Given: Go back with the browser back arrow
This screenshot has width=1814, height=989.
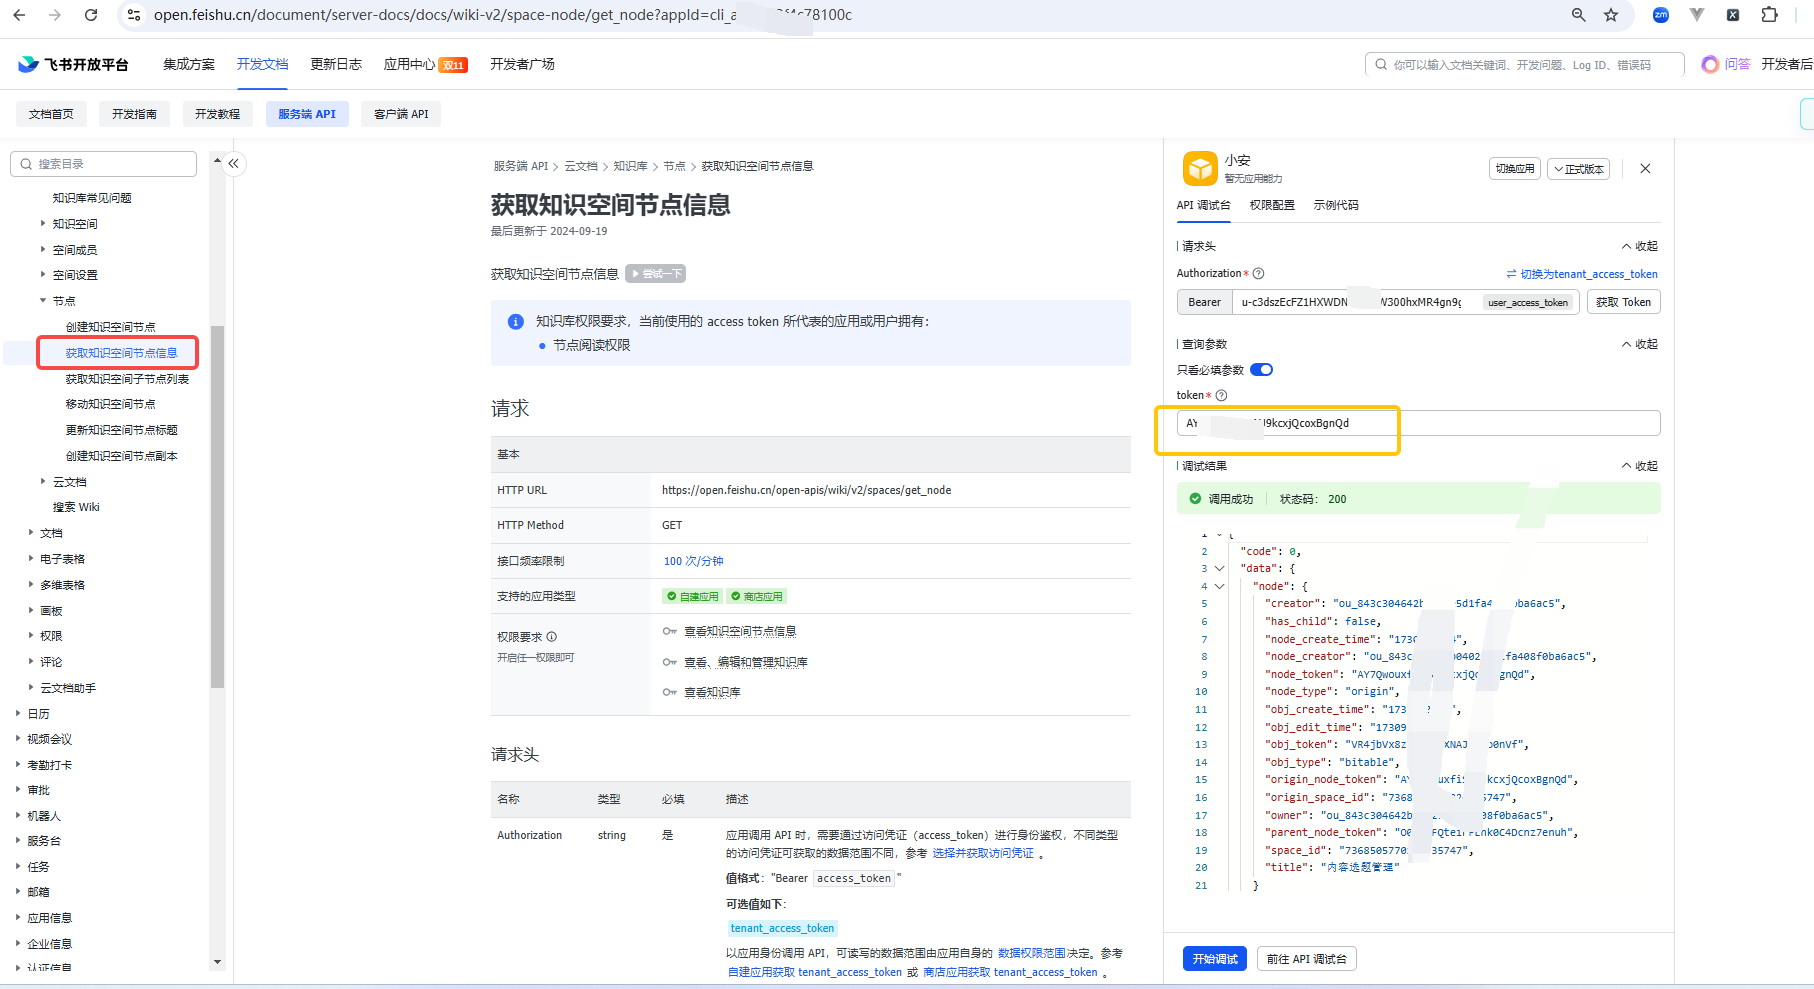Looking at the screenshot, I should pos(19,15).
